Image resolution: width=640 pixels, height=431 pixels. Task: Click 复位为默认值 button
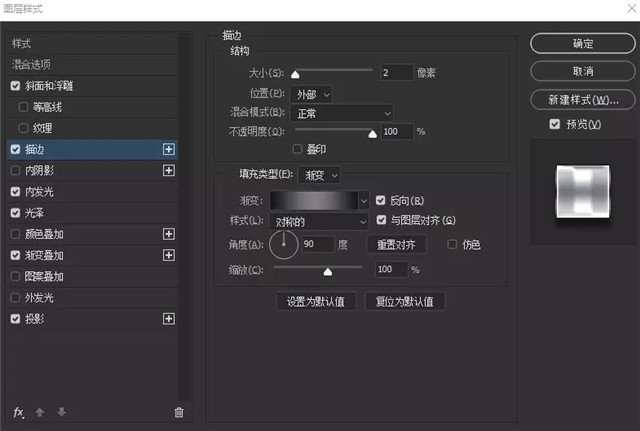(404, 302)
